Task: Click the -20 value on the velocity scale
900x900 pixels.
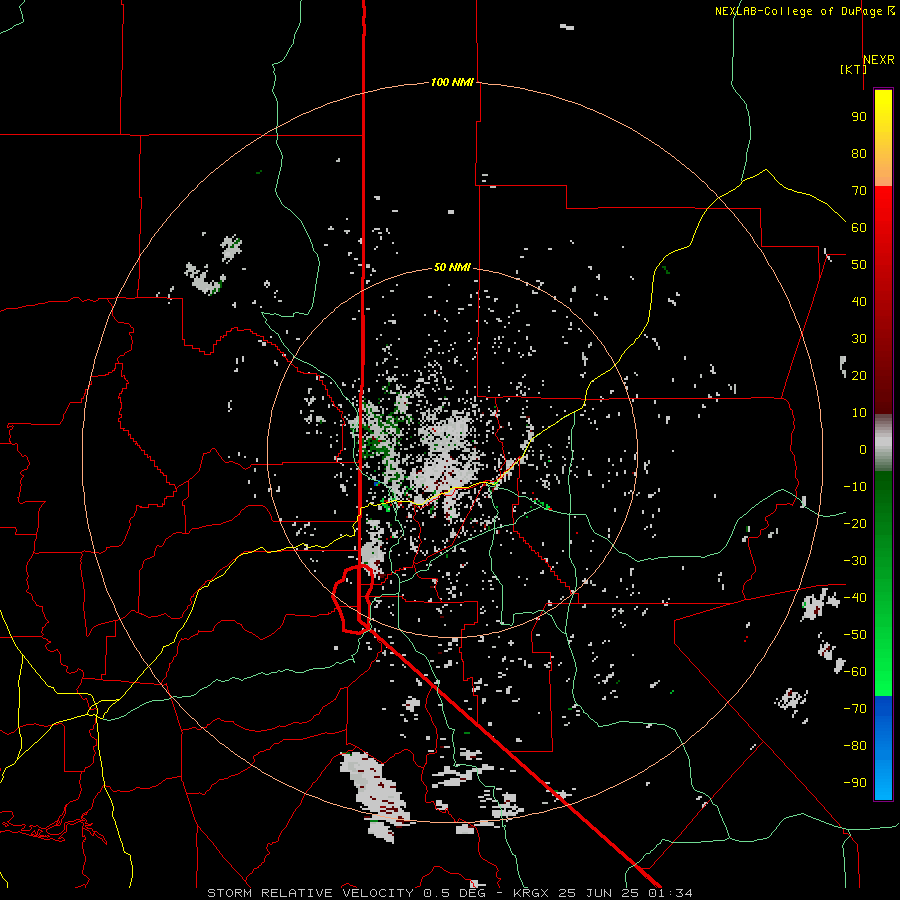Action: (x=855, y=524)
